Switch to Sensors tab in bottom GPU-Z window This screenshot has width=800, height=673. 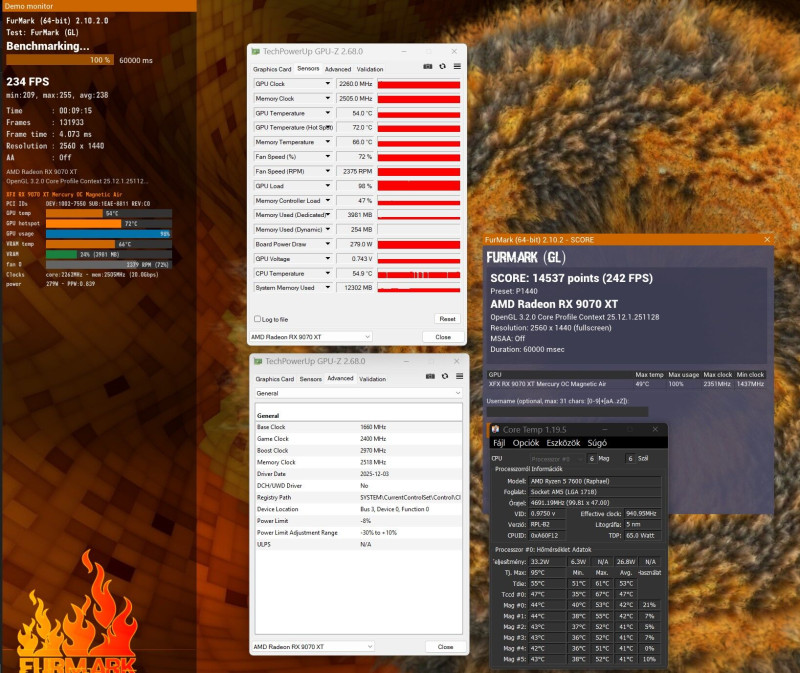(311, 379)
